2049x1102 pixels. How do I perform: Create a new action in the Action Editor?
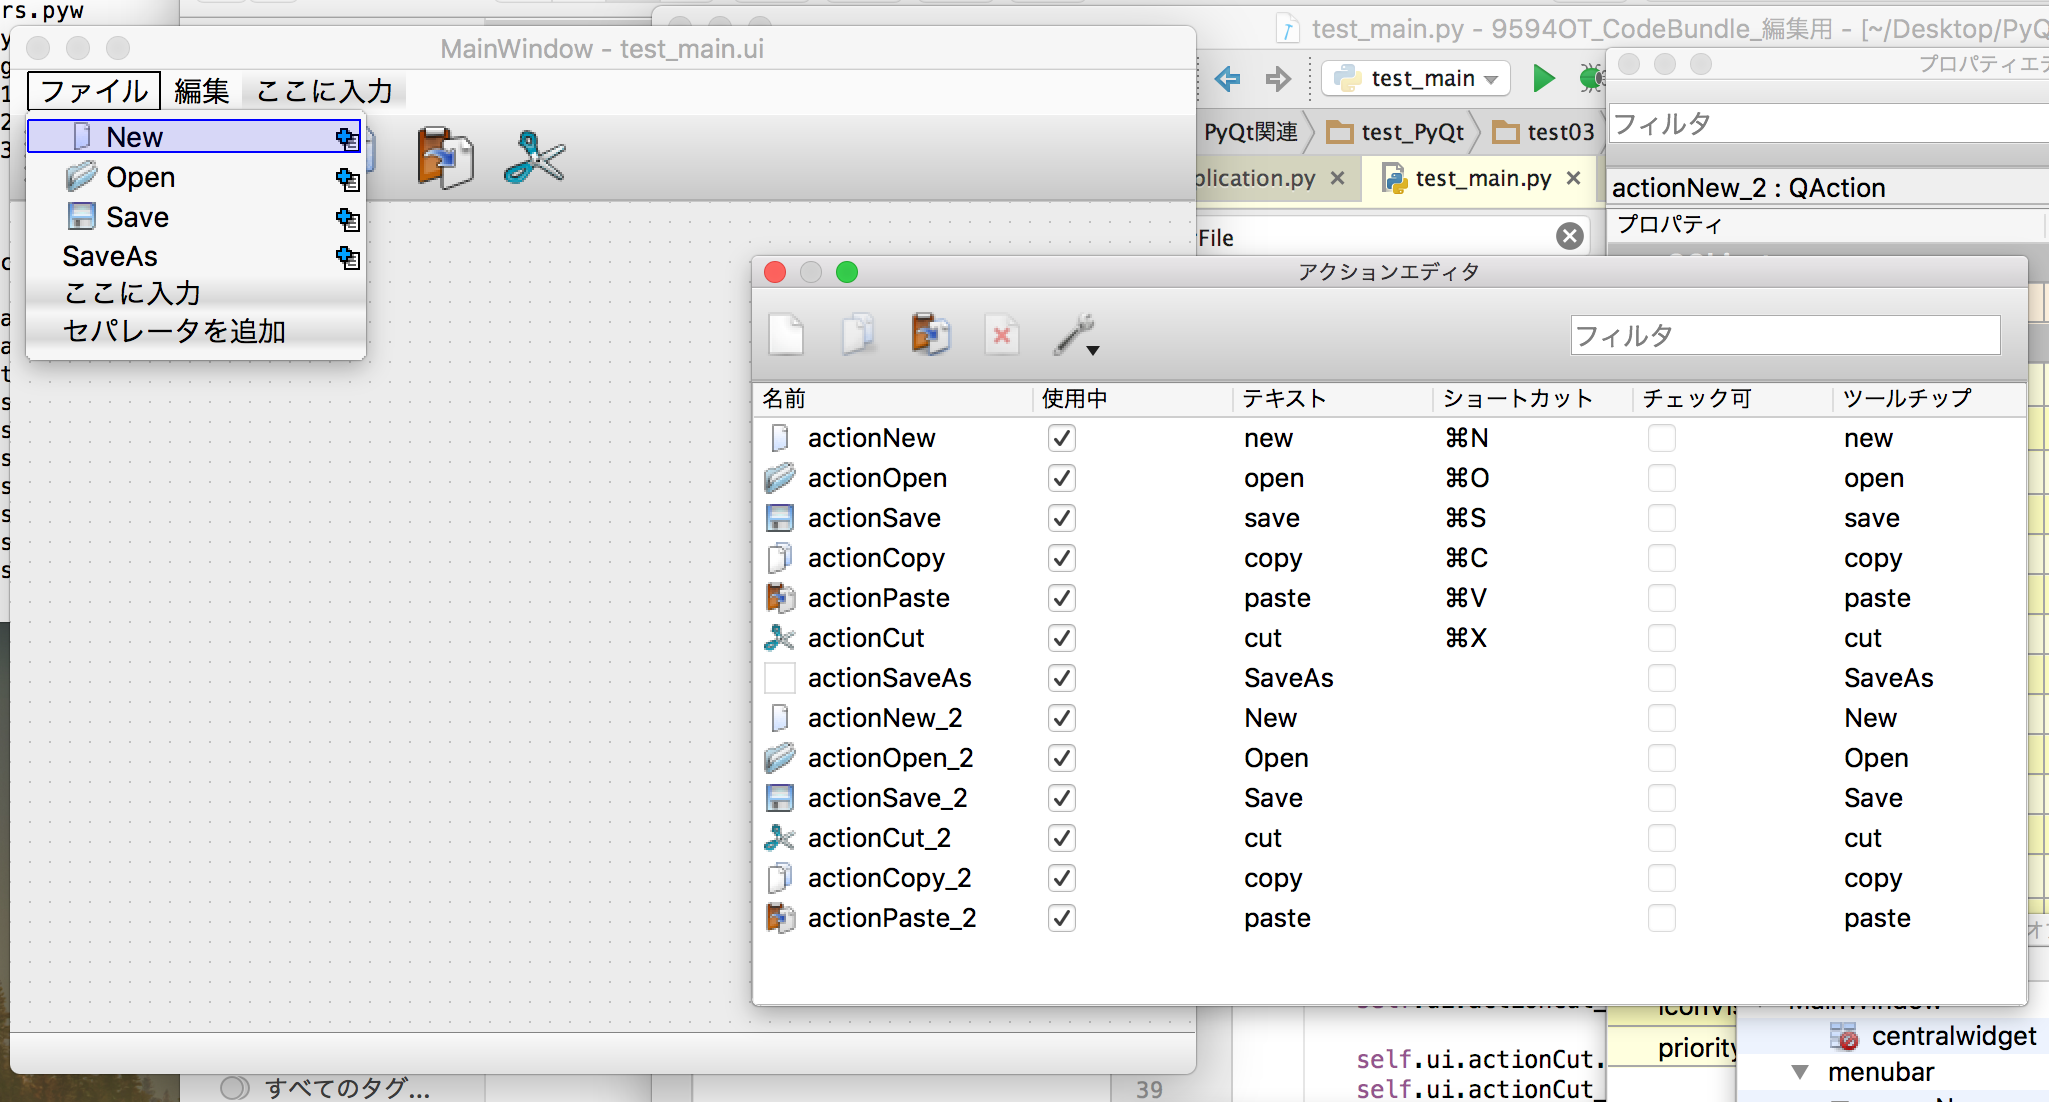[787, 335]
